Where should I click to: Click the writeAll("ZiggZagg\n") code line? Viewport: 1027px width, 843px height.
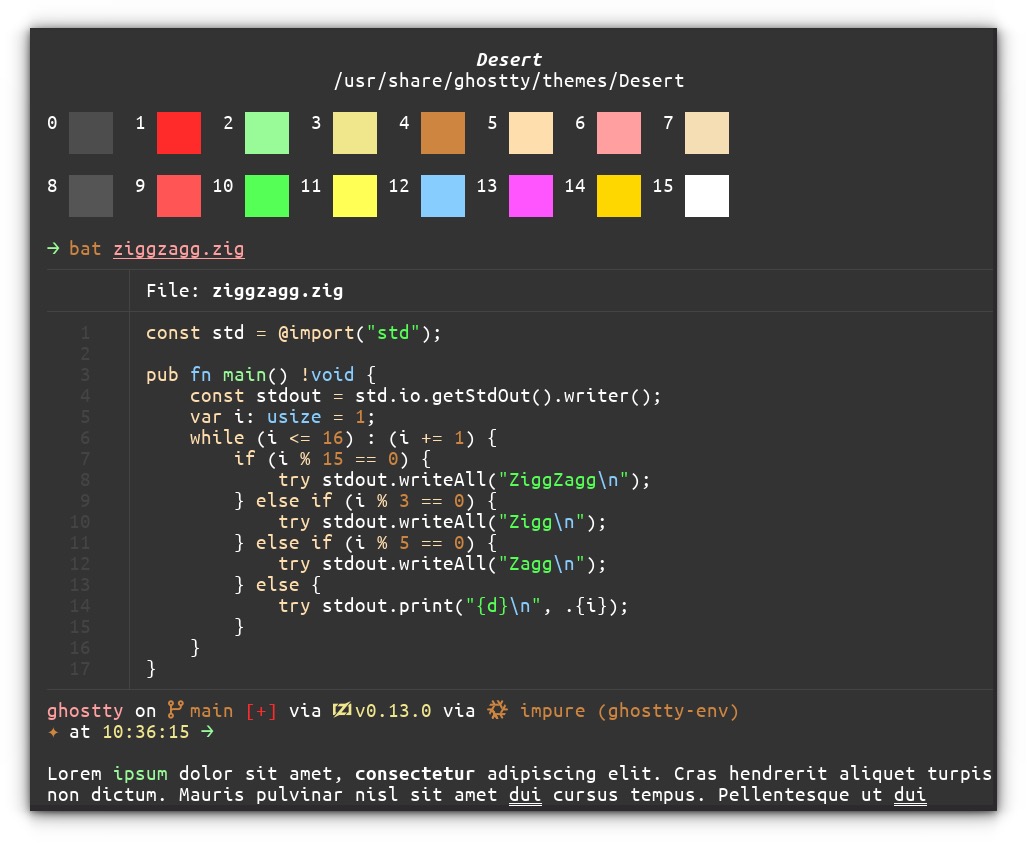pos(464,480)
